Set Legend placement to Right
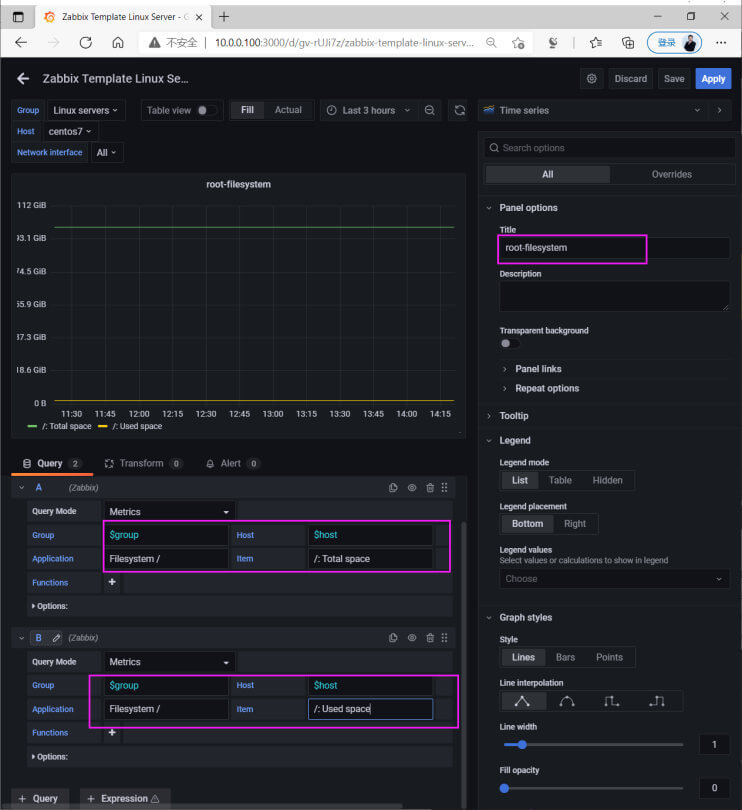 pyautogui.click(x=575, y=523)
